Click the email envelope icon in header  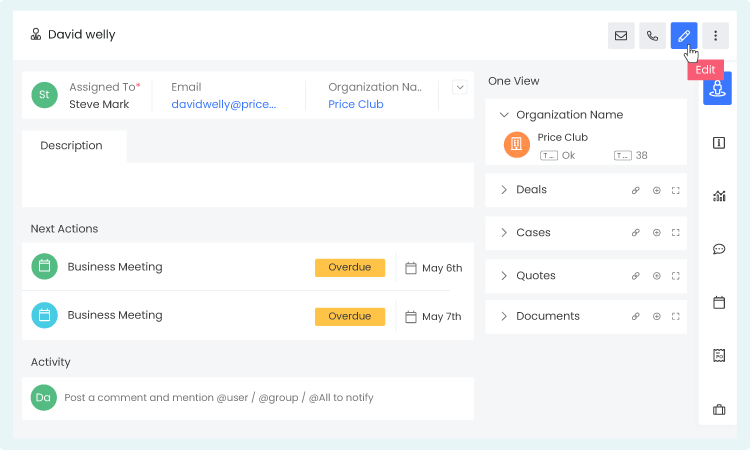pos(621,36)
